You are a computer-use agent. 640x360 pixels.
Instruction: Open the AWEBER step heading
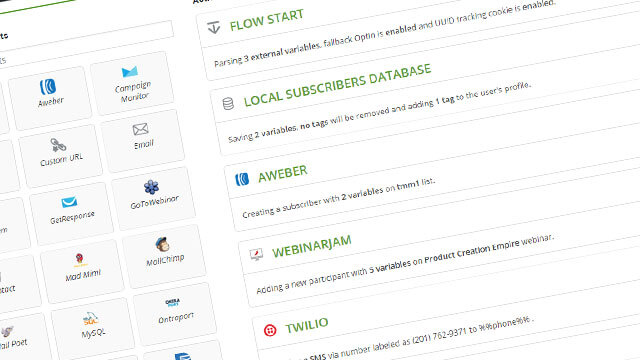pos(282,174)
